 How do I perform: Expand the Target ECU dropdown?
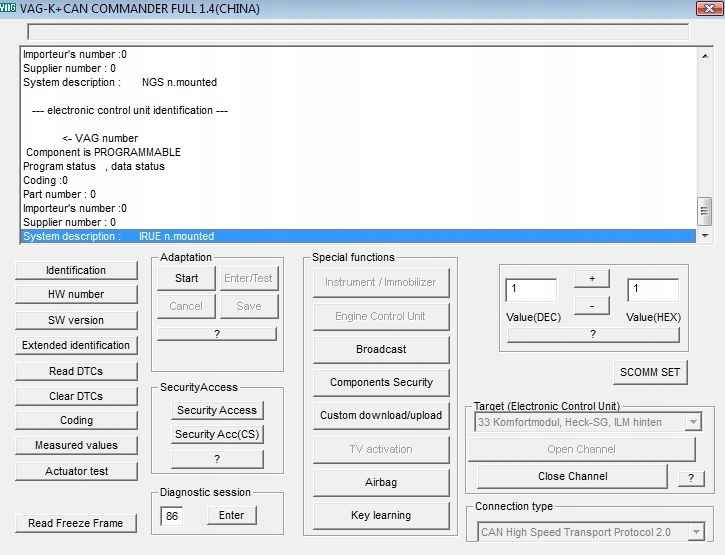coord(693,422)
